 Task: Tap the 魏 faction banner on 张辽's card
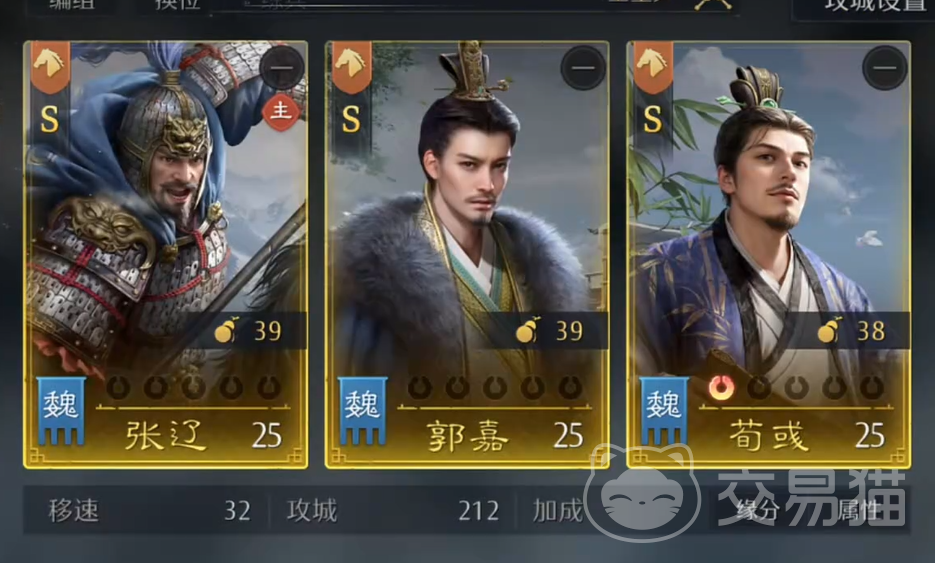61,410
